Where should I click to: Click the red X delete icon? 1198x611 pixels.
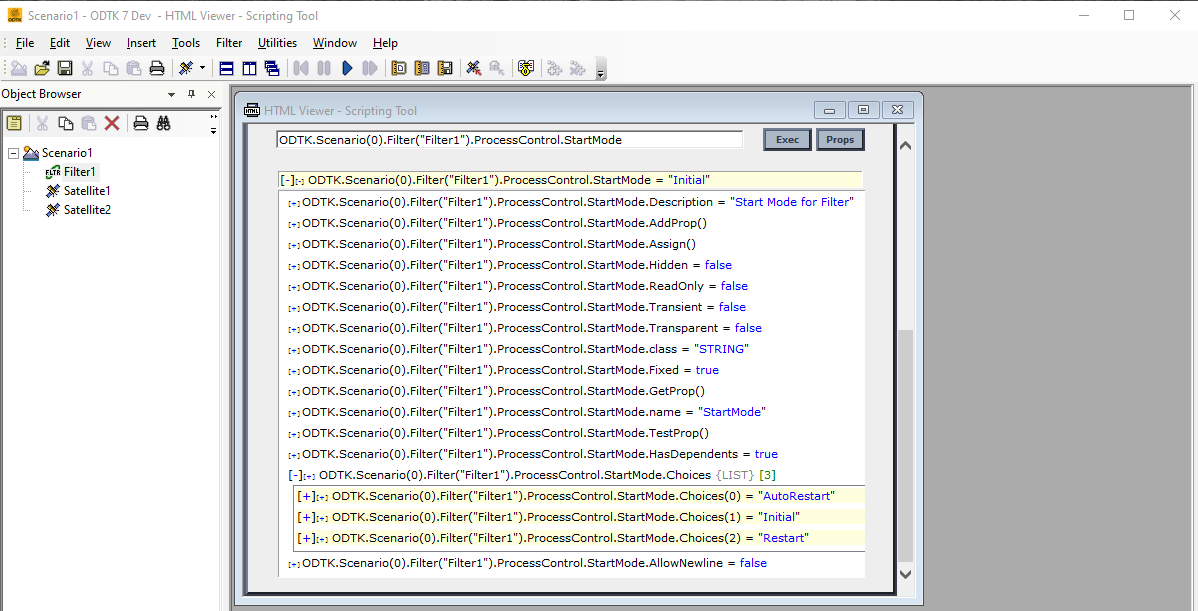pos(112,123)
